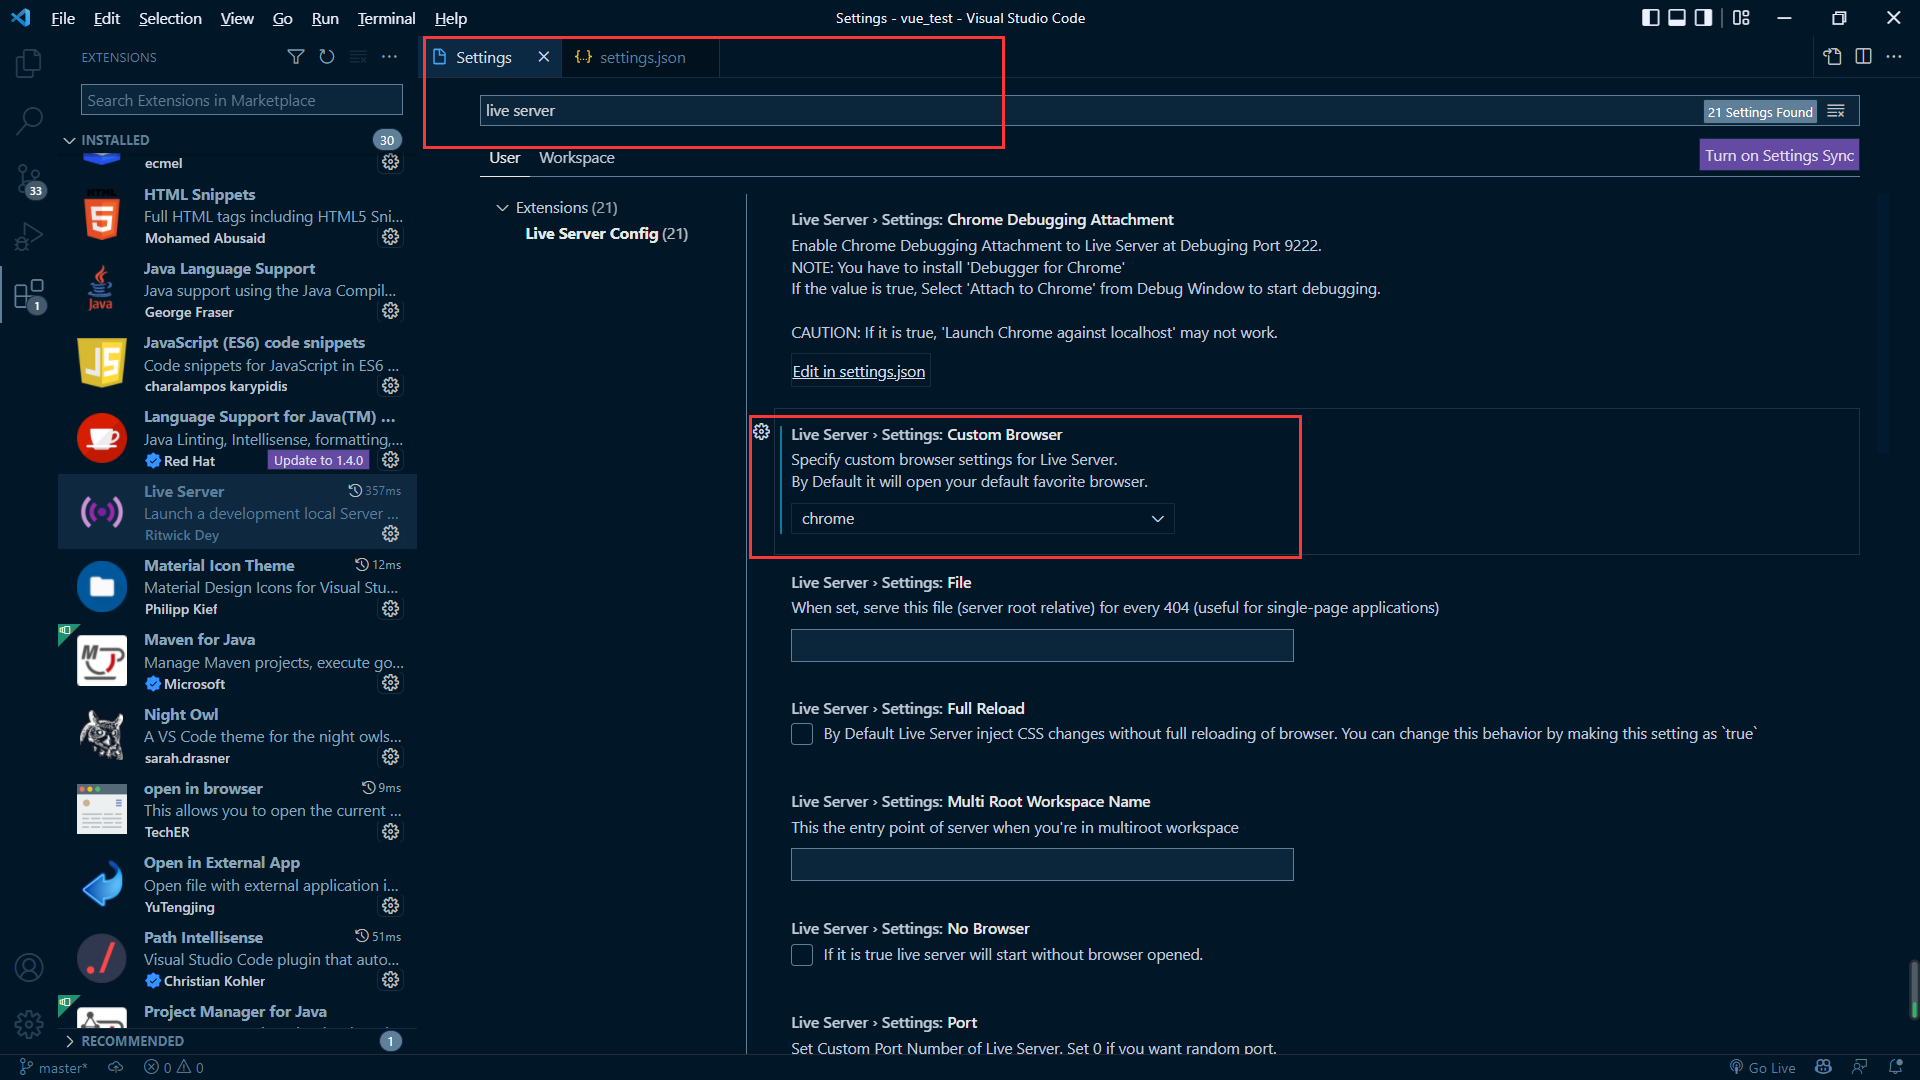
Task: Open manage gear for Live Server extension
Action: pyautogui.click(x=391, y=534)
